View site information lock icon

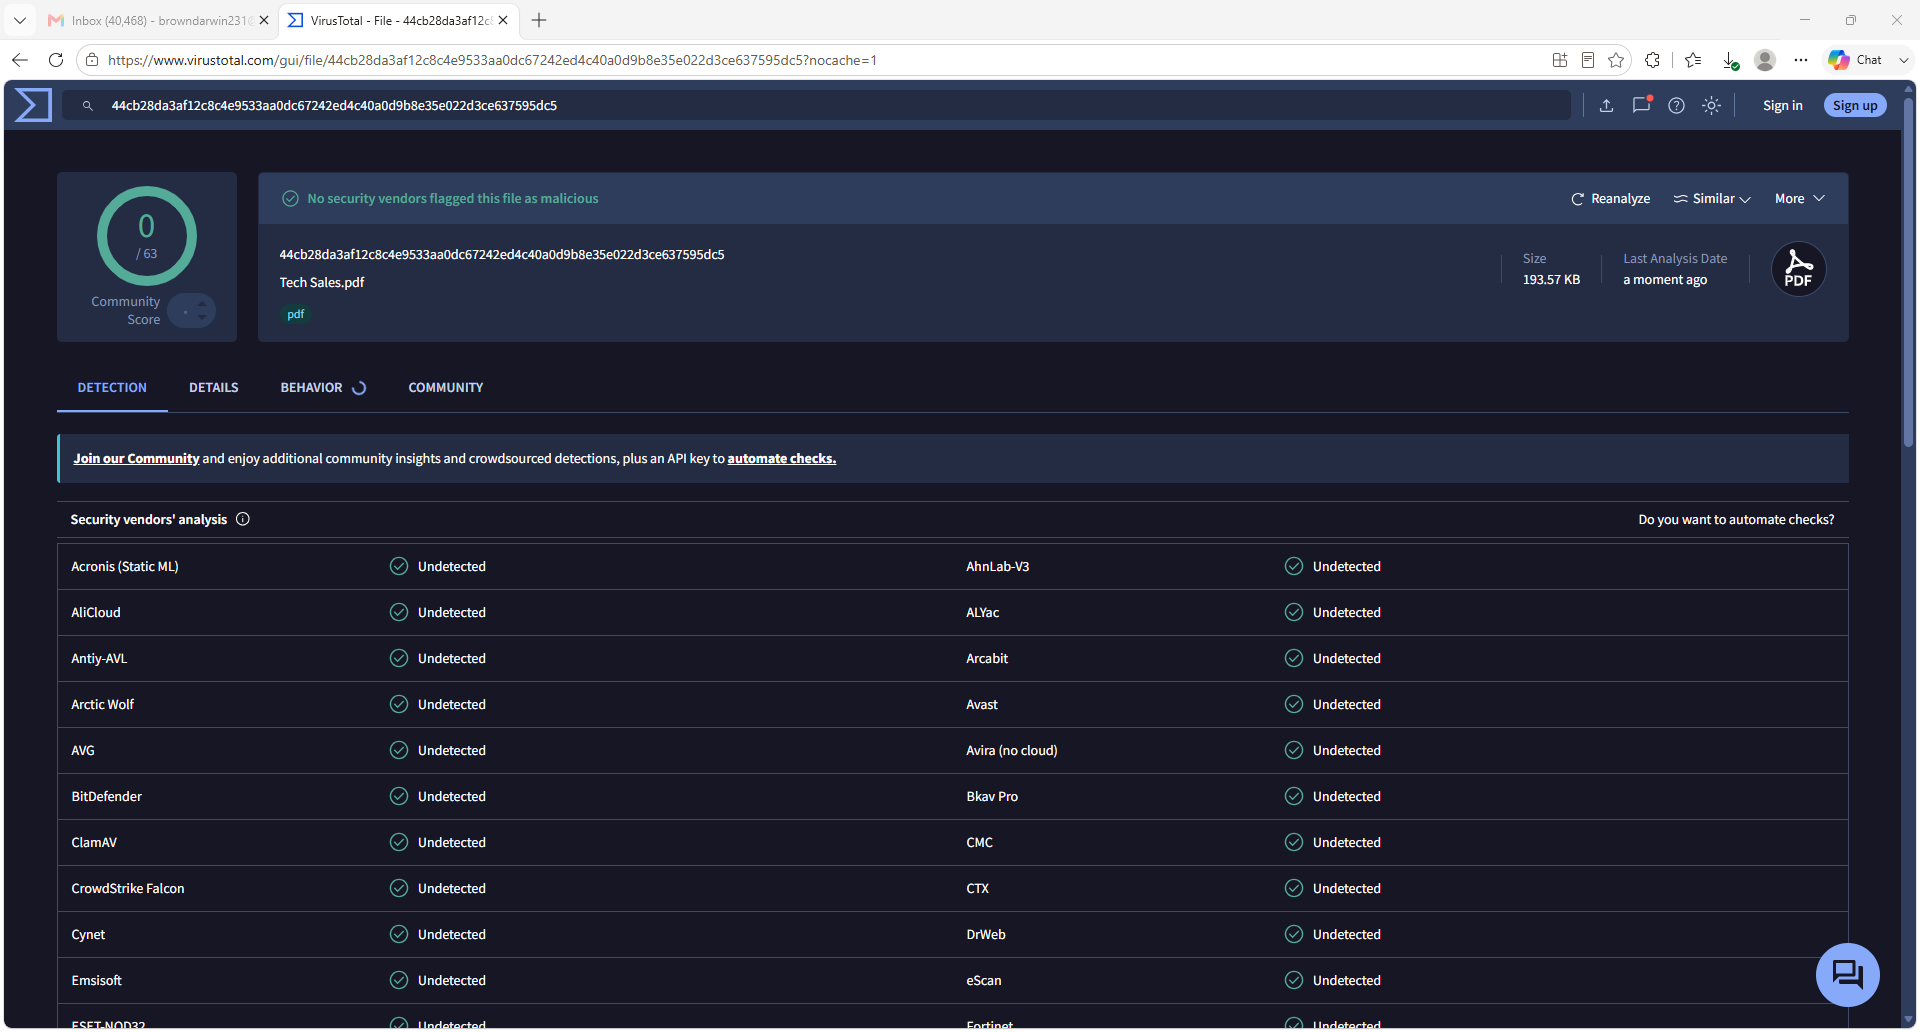92,60
